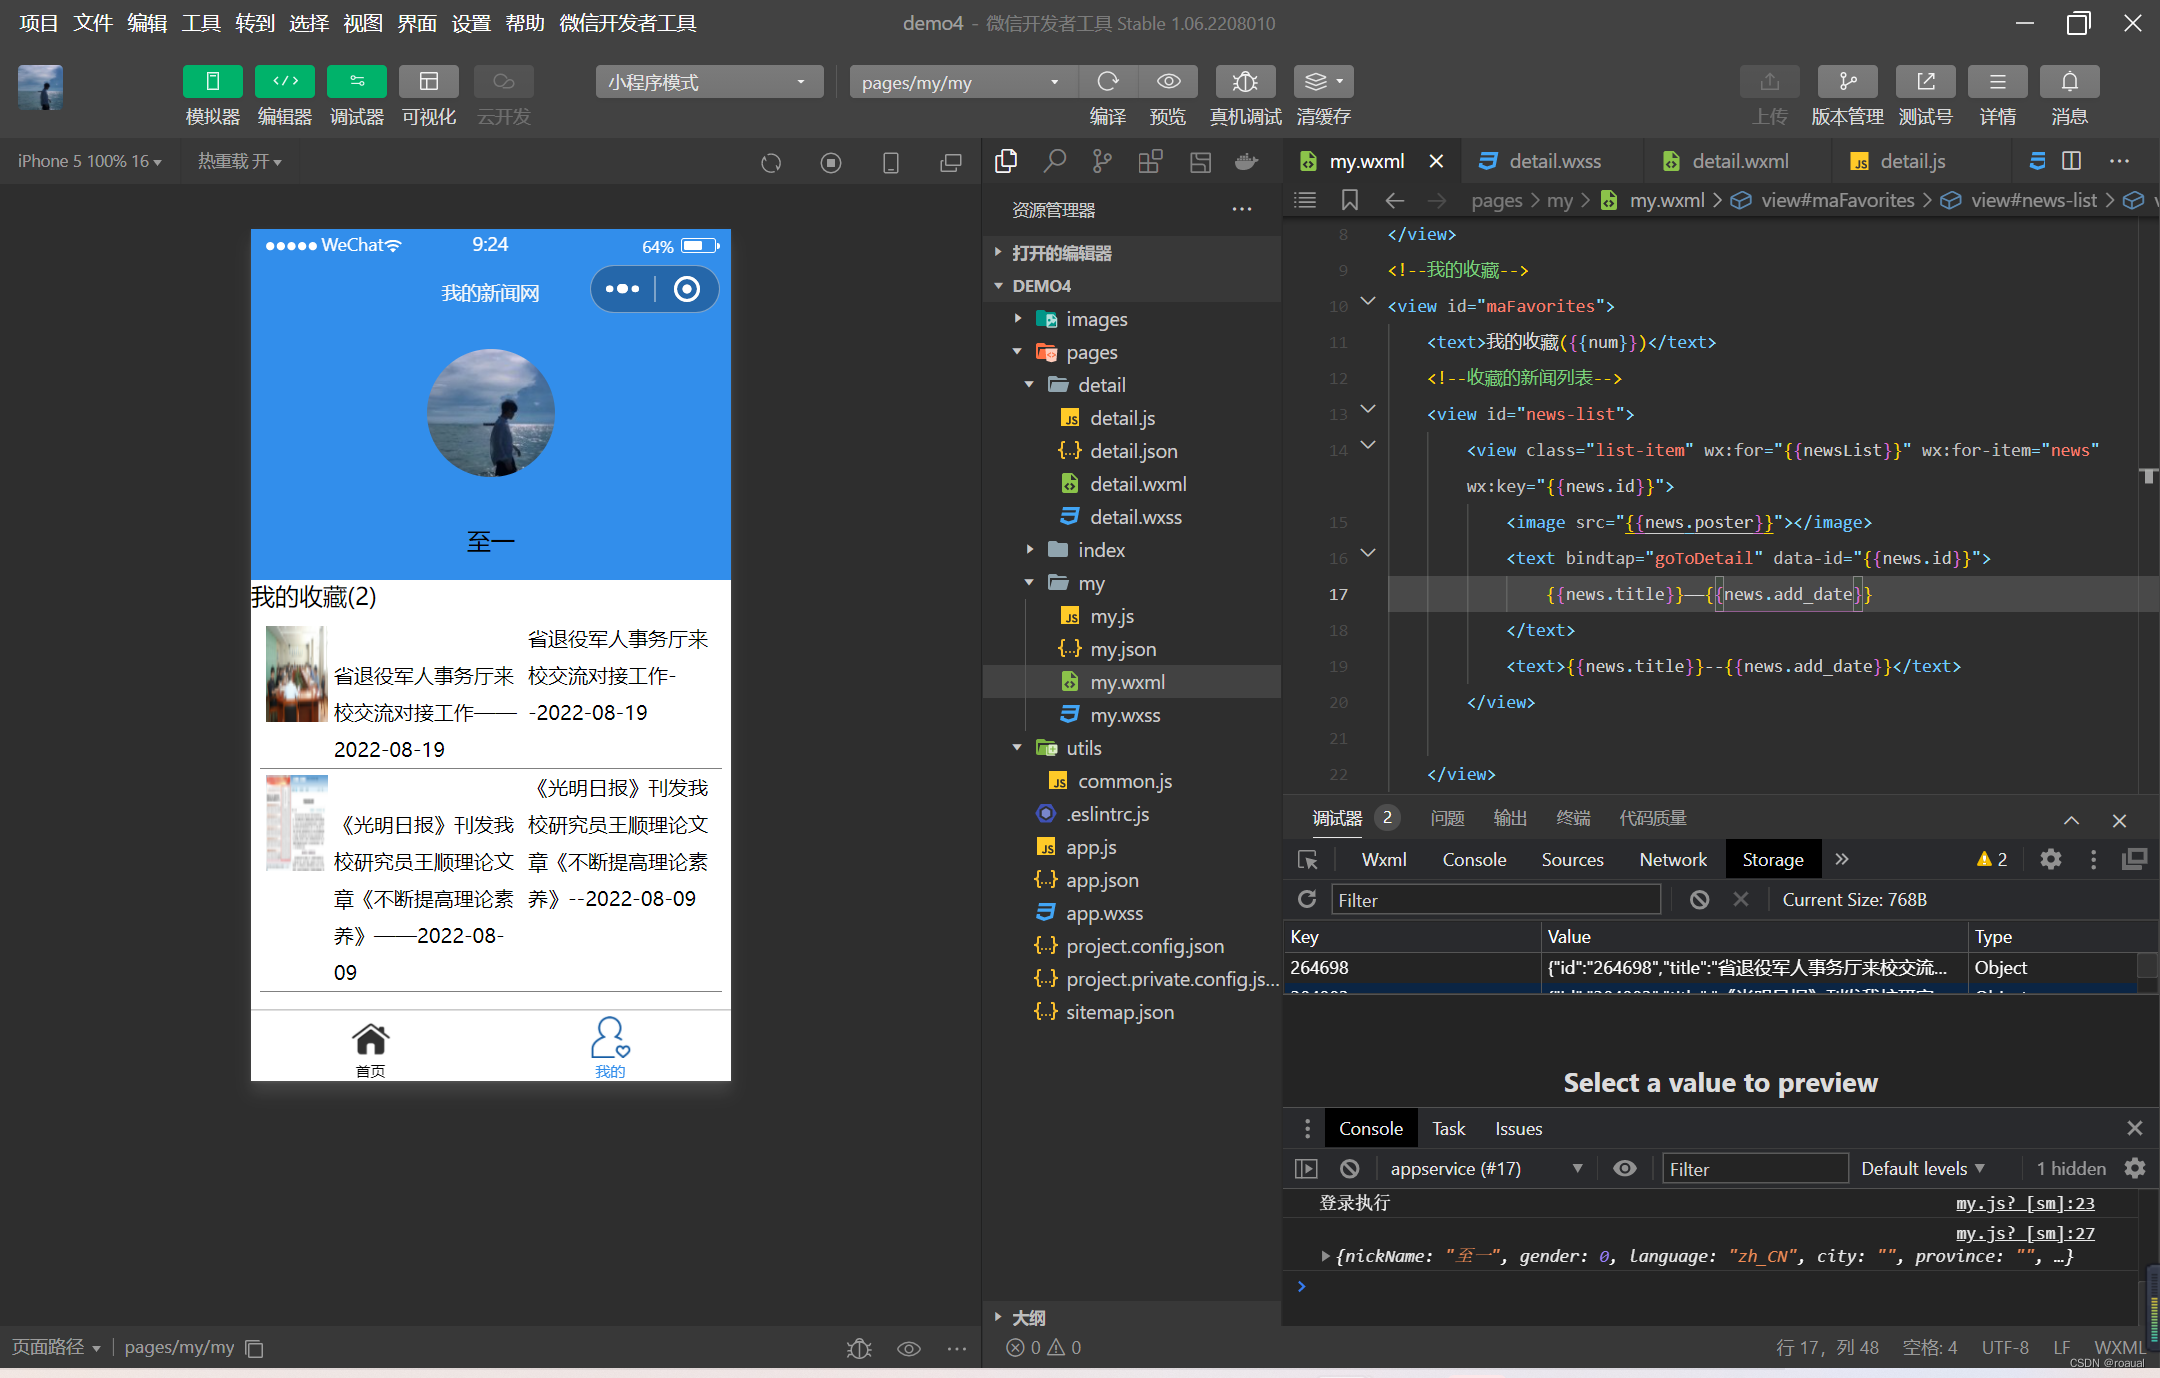The height and width of the screenshot is (1378, 2160).
Task: Open the source control branch icon
Action: coord(1102,161)
